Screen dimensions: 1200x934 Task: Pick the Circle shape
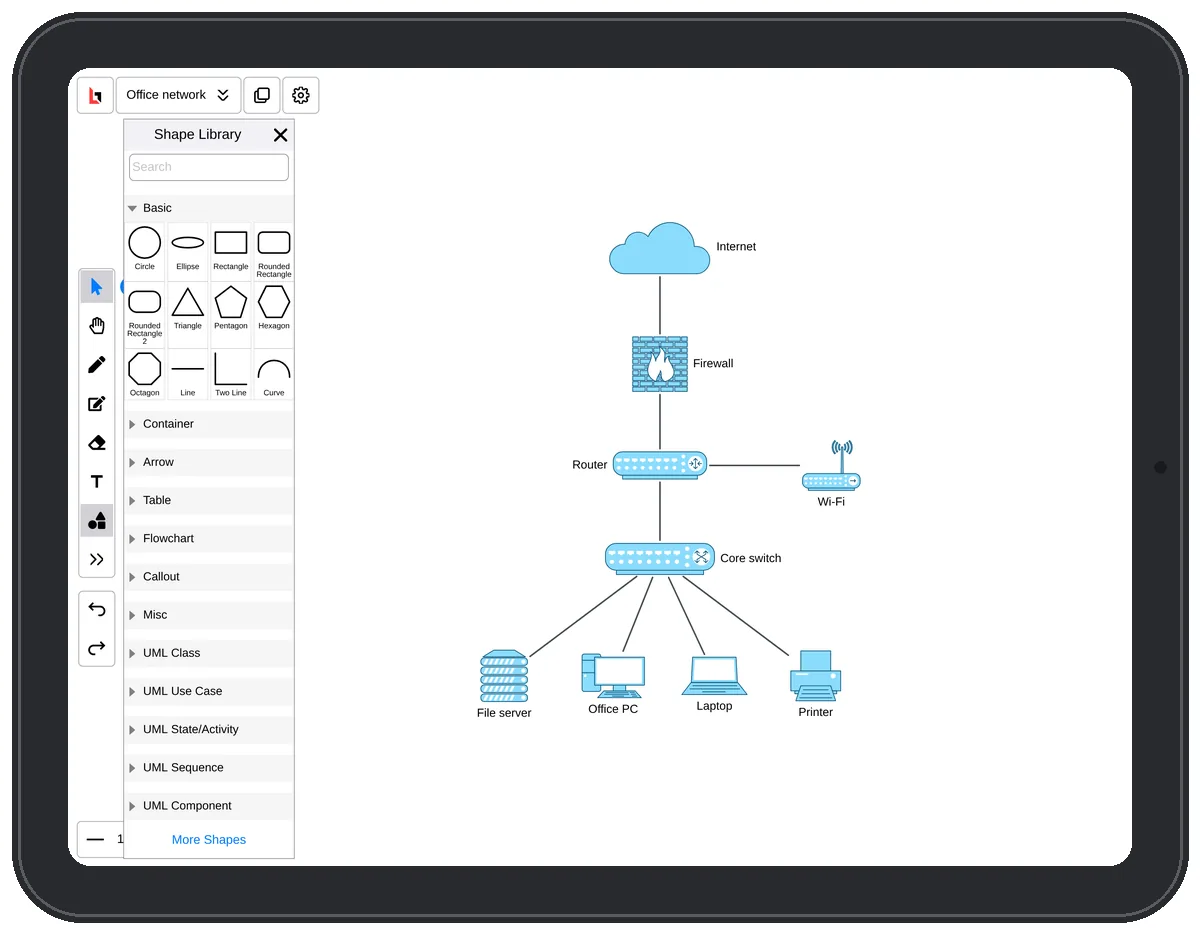[145, 249]
